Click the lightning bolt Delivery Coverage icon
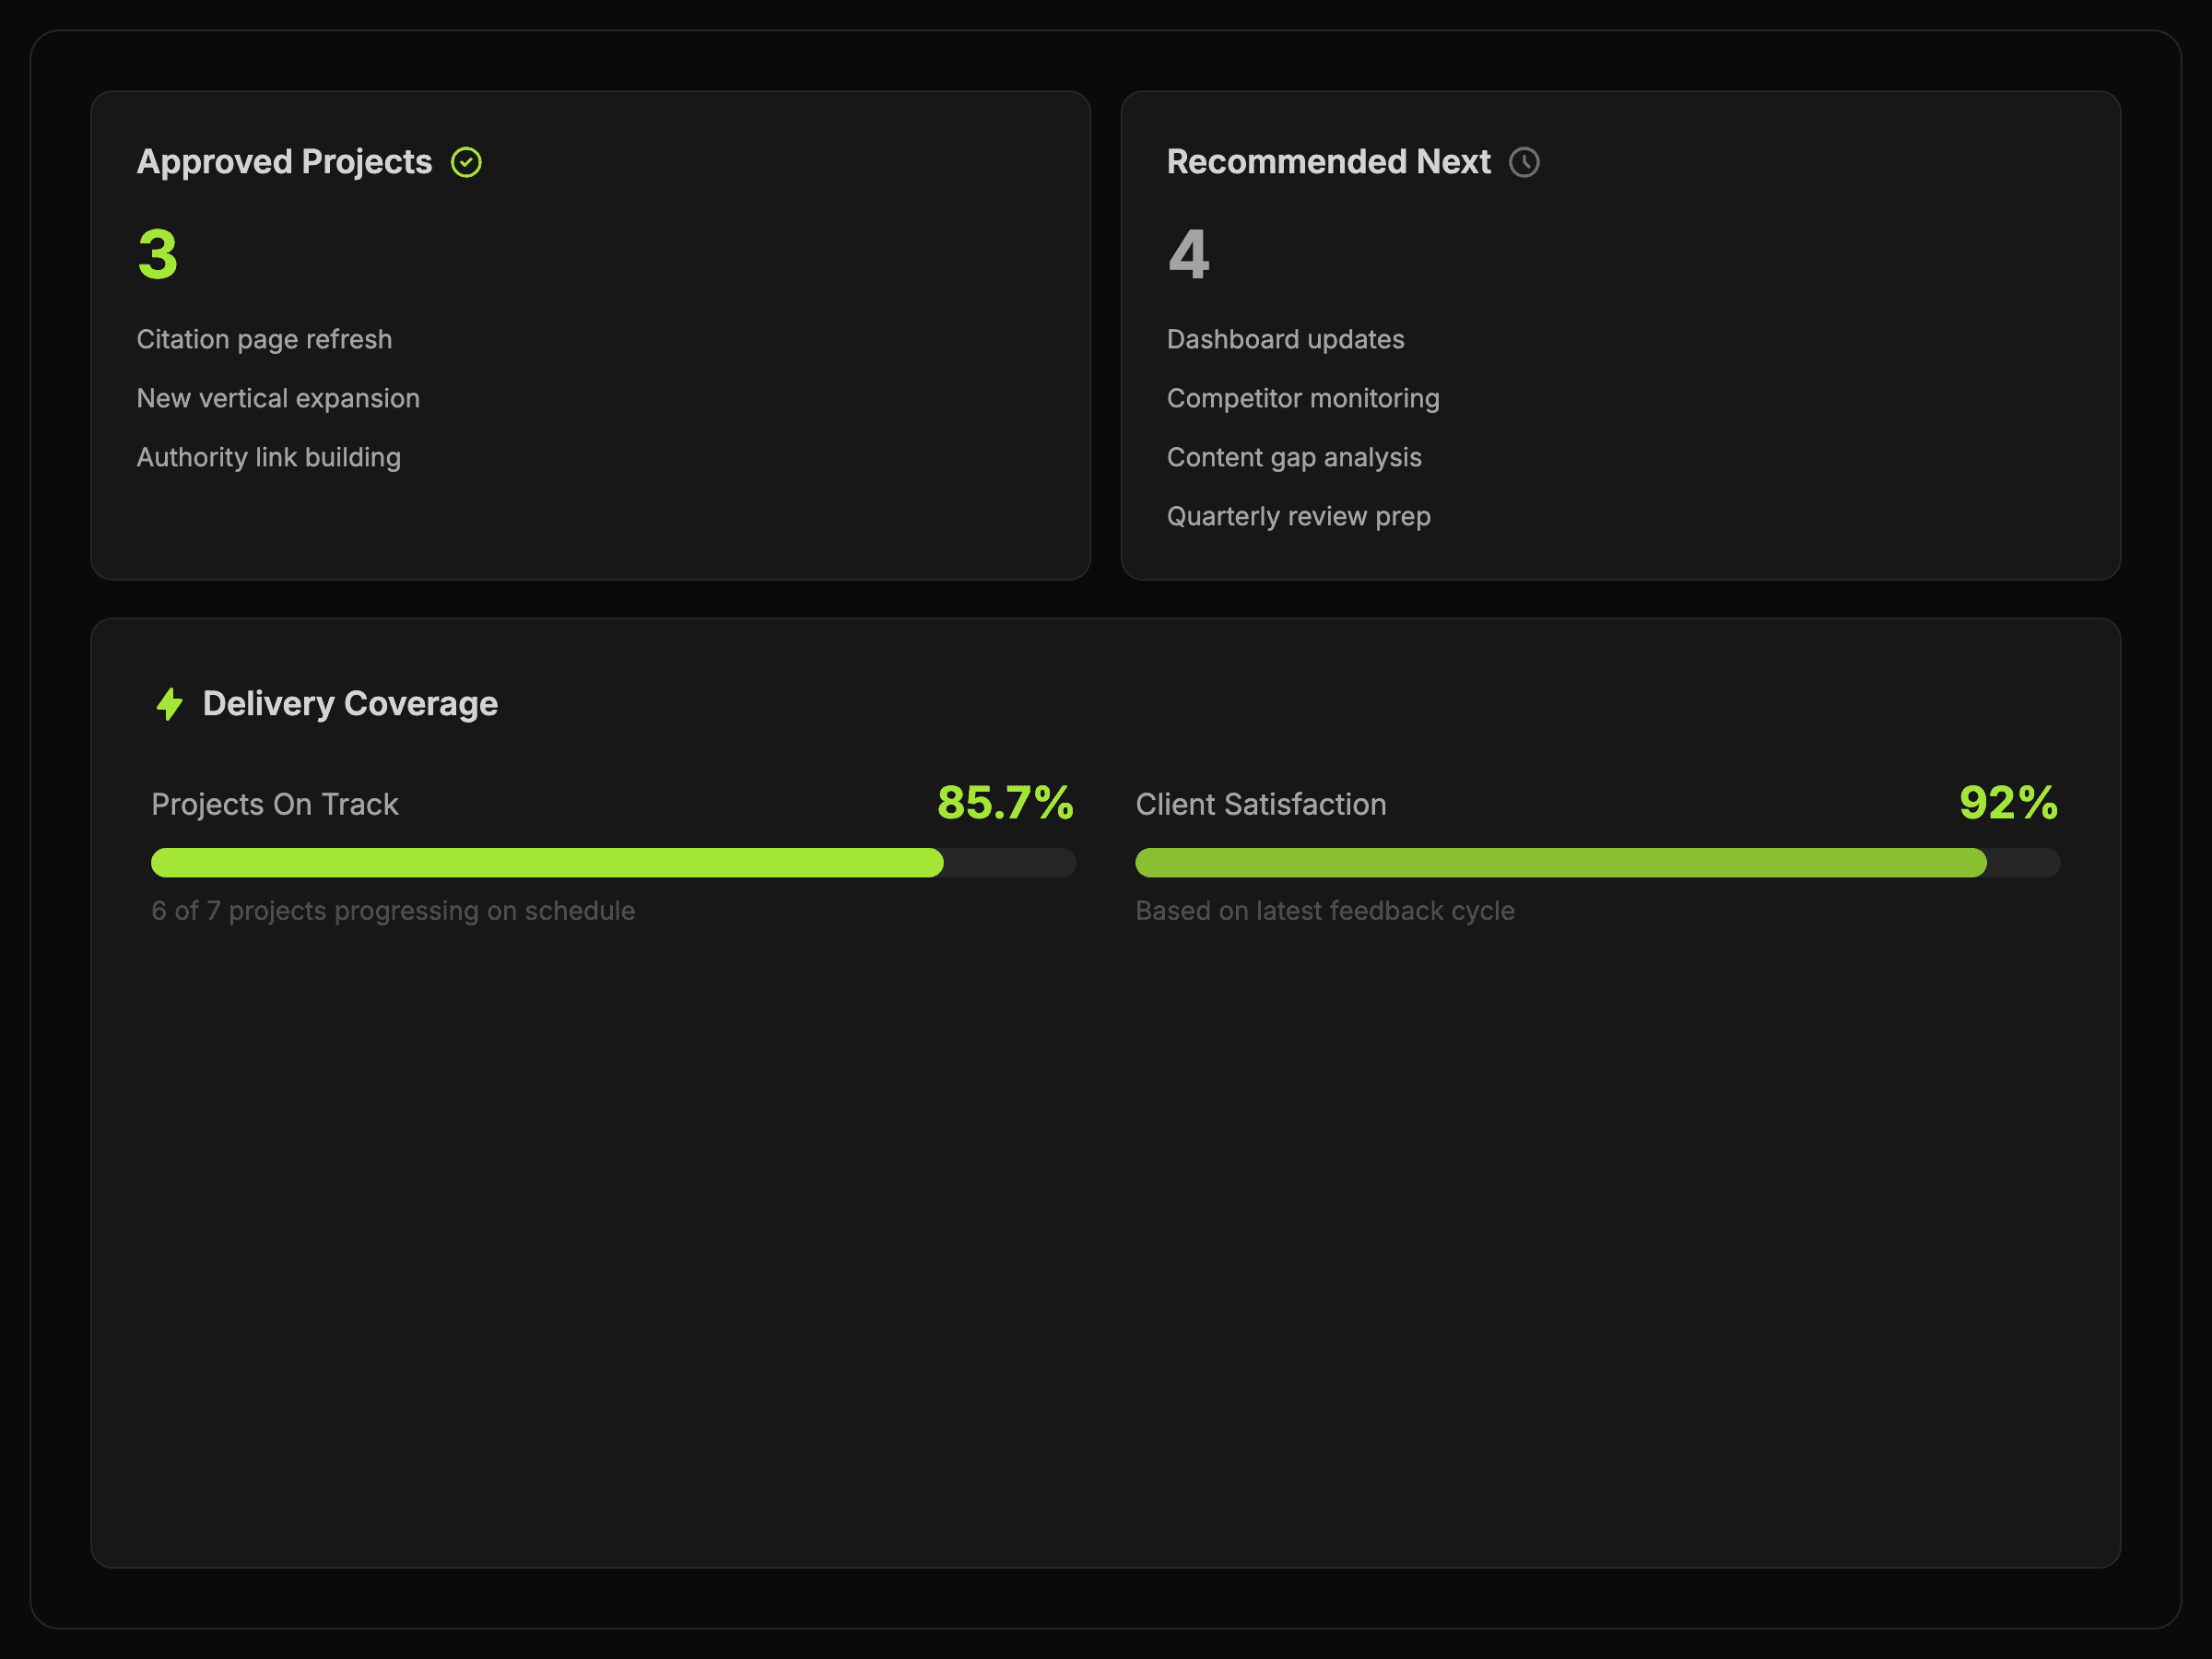The image size is (2212, 1659). (170, 704)
